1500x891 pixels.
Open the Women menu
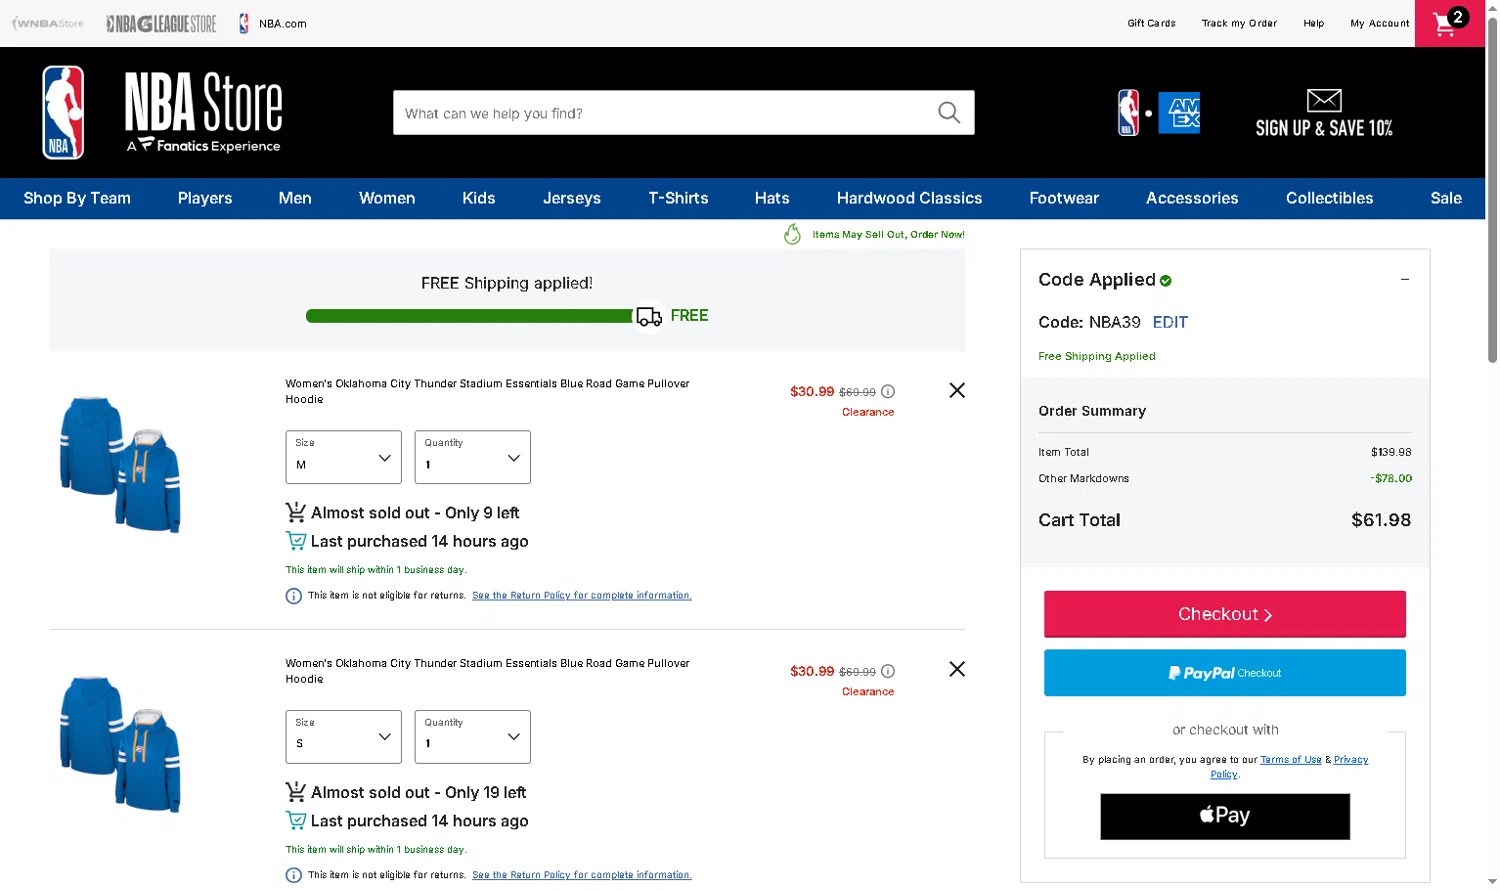click(387, 198)
